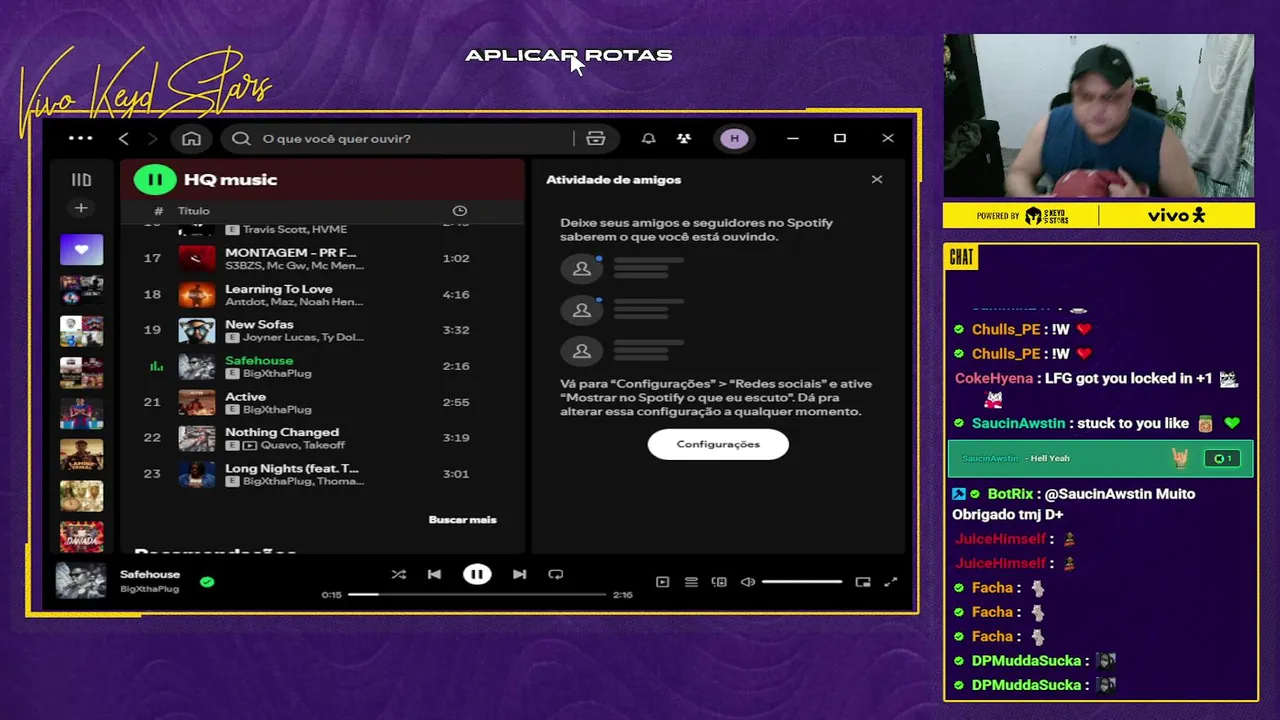Click 'BigXthaPlug' in now-playing bar
Viewport: 1280px width, 720px height.
click(x=150, y=589)
